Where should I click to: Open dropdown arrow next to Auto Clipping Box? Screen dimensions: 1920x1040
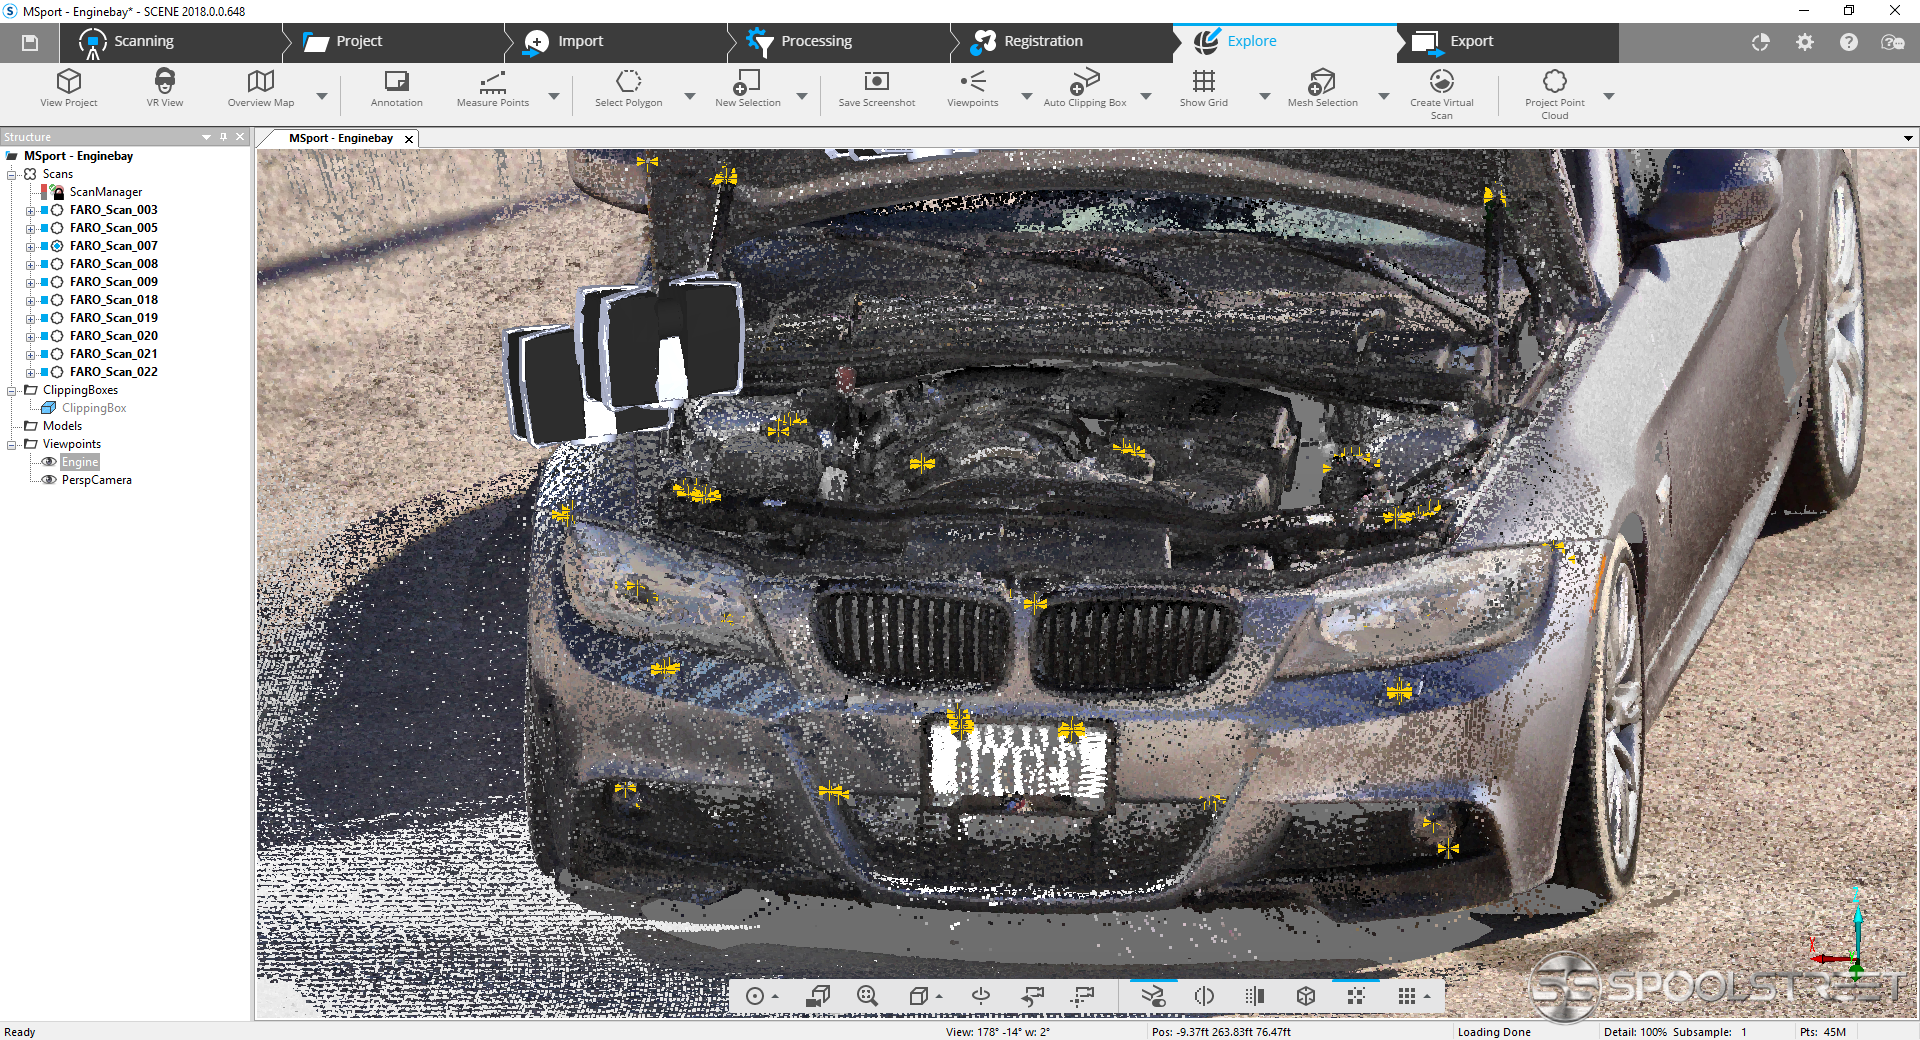(1146, 97)
